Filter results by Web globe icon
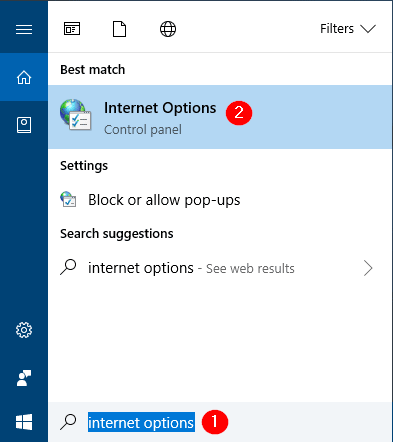Viewport: 393px width, 442px height. coord(168,29)
